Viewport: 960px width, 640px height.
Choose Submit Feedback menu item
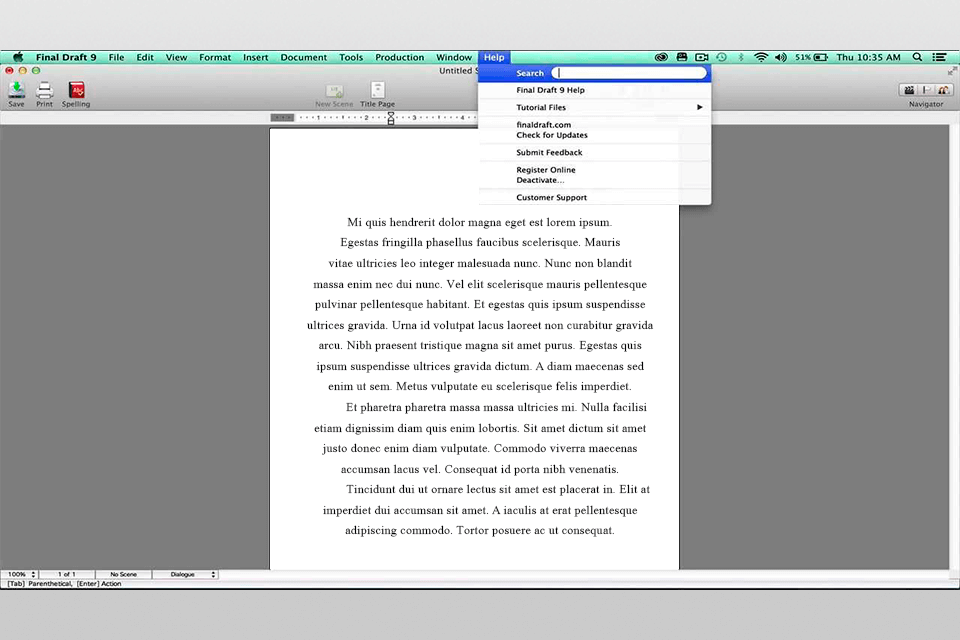(x=594, y=152)
